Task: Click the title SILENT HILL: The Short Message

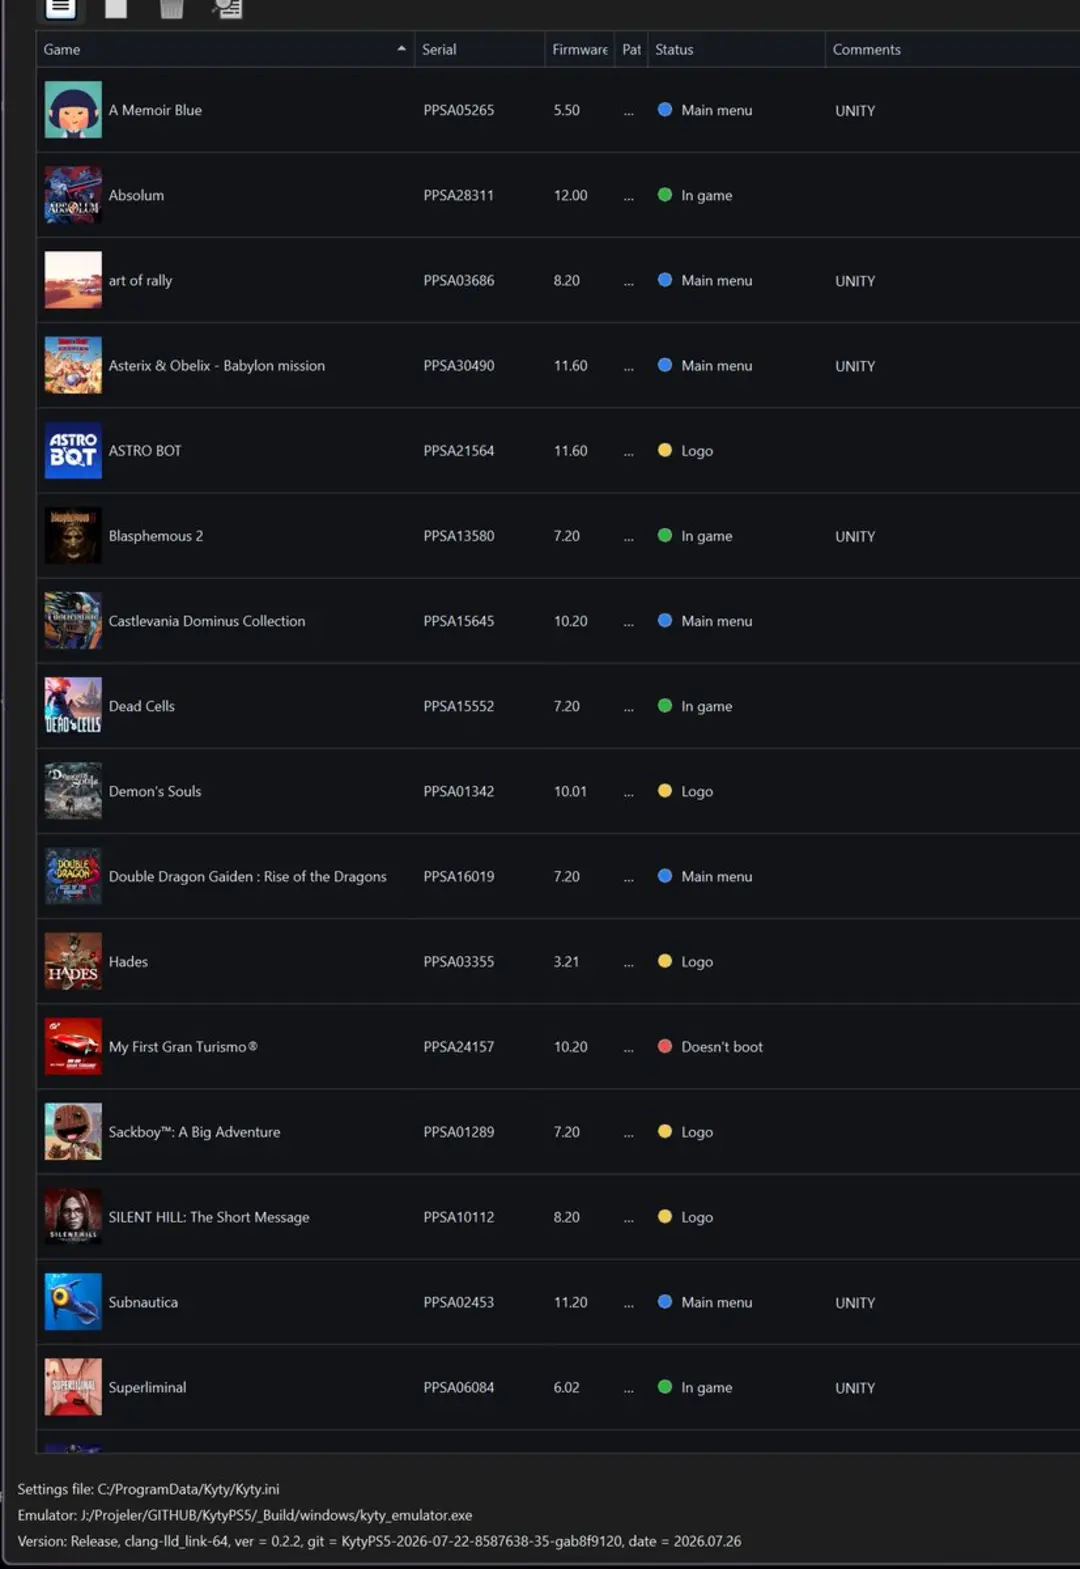Action: click(209, 1217)
